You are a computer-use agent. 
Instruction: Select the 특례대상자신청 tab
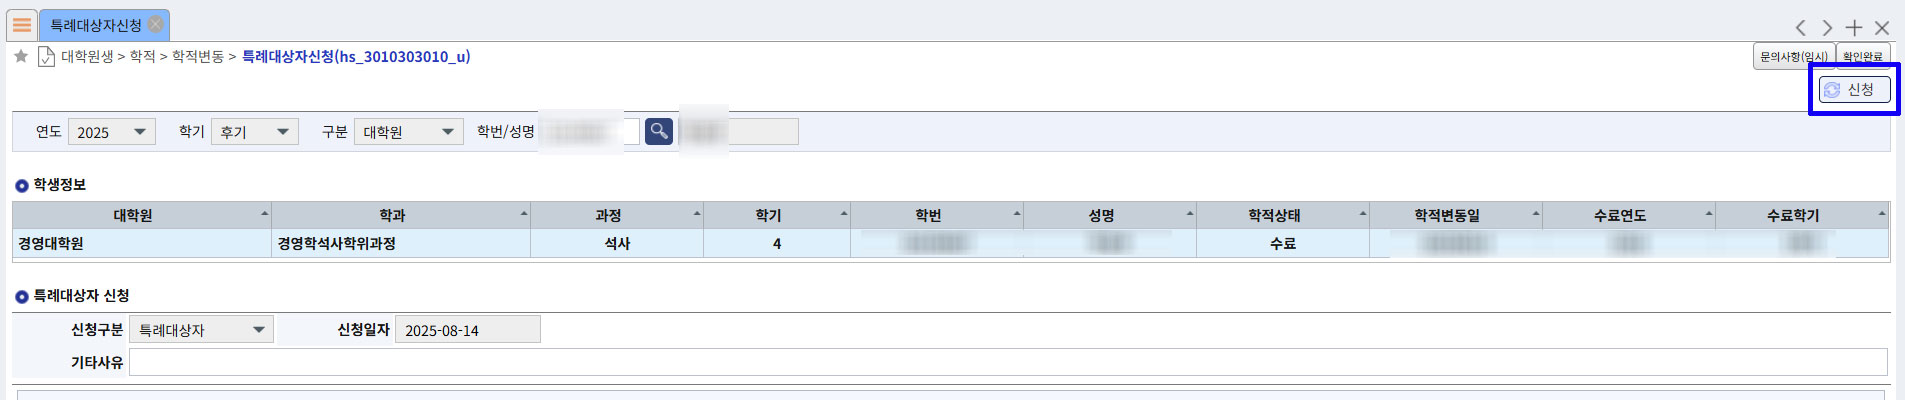(96, 25)
